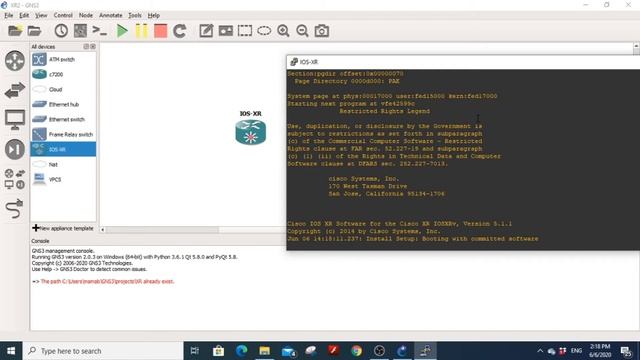The image size is (640, 360).
Task: Suspend all nodes with yellow pause
Action: pyautogui.click(x=141, y=31)
